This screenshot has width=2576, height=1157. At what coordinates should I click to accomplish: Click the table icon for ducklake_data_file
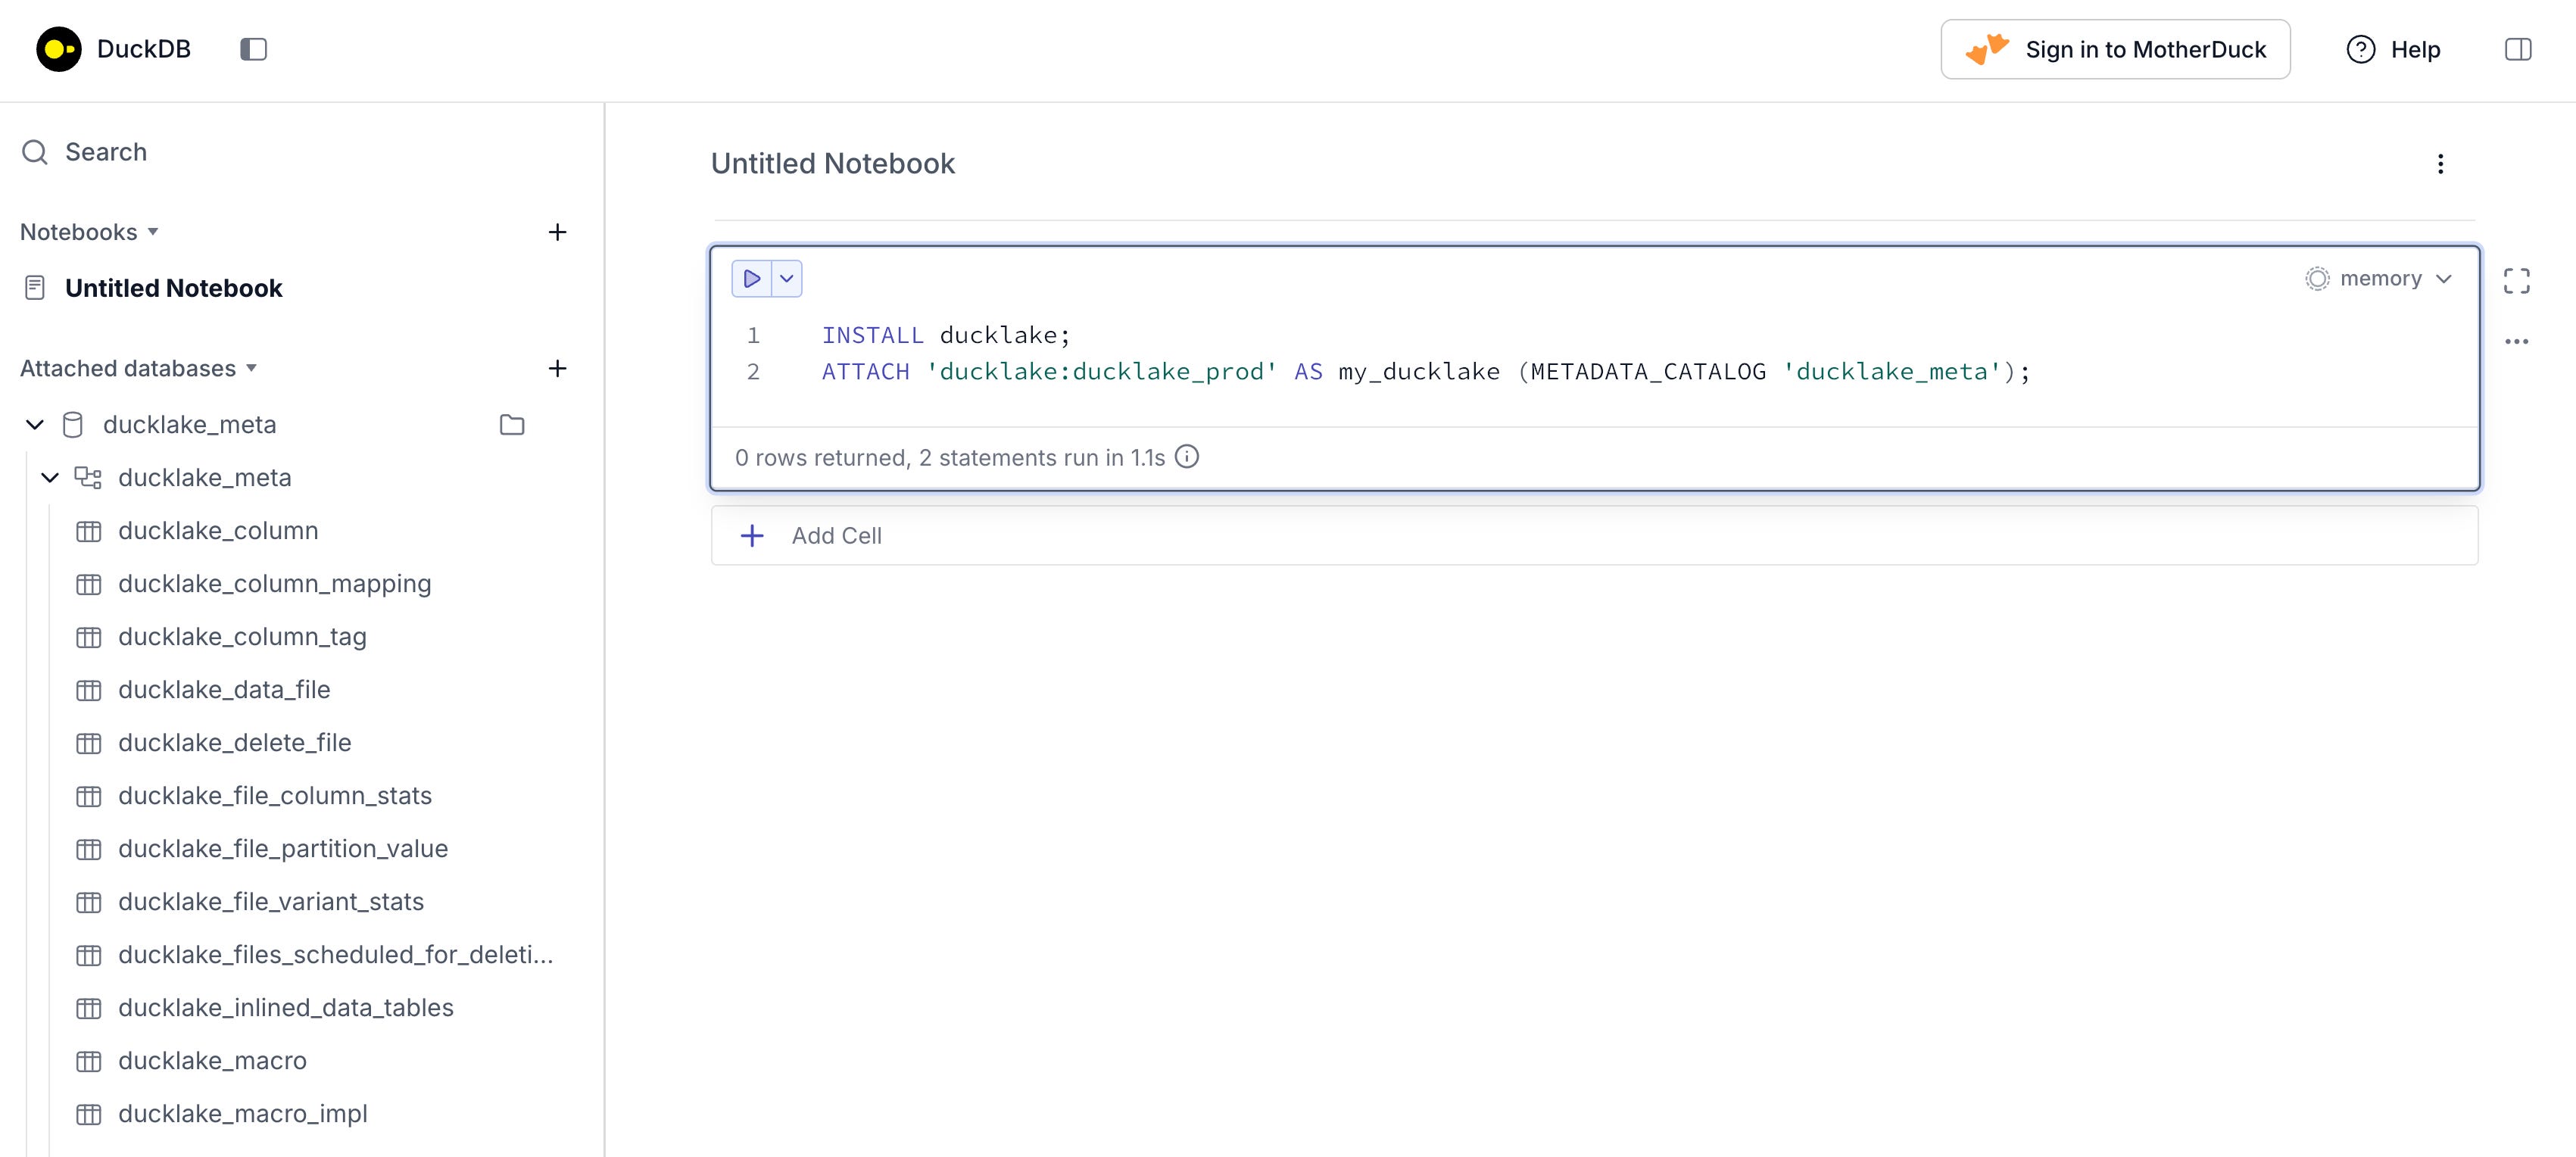[x=89, y=690]
